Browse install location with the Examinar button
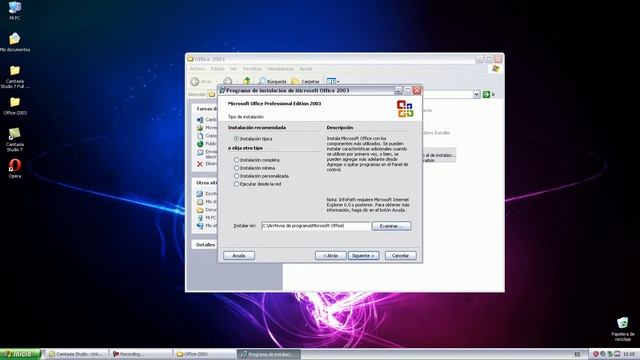 click(x=391, y=226)
